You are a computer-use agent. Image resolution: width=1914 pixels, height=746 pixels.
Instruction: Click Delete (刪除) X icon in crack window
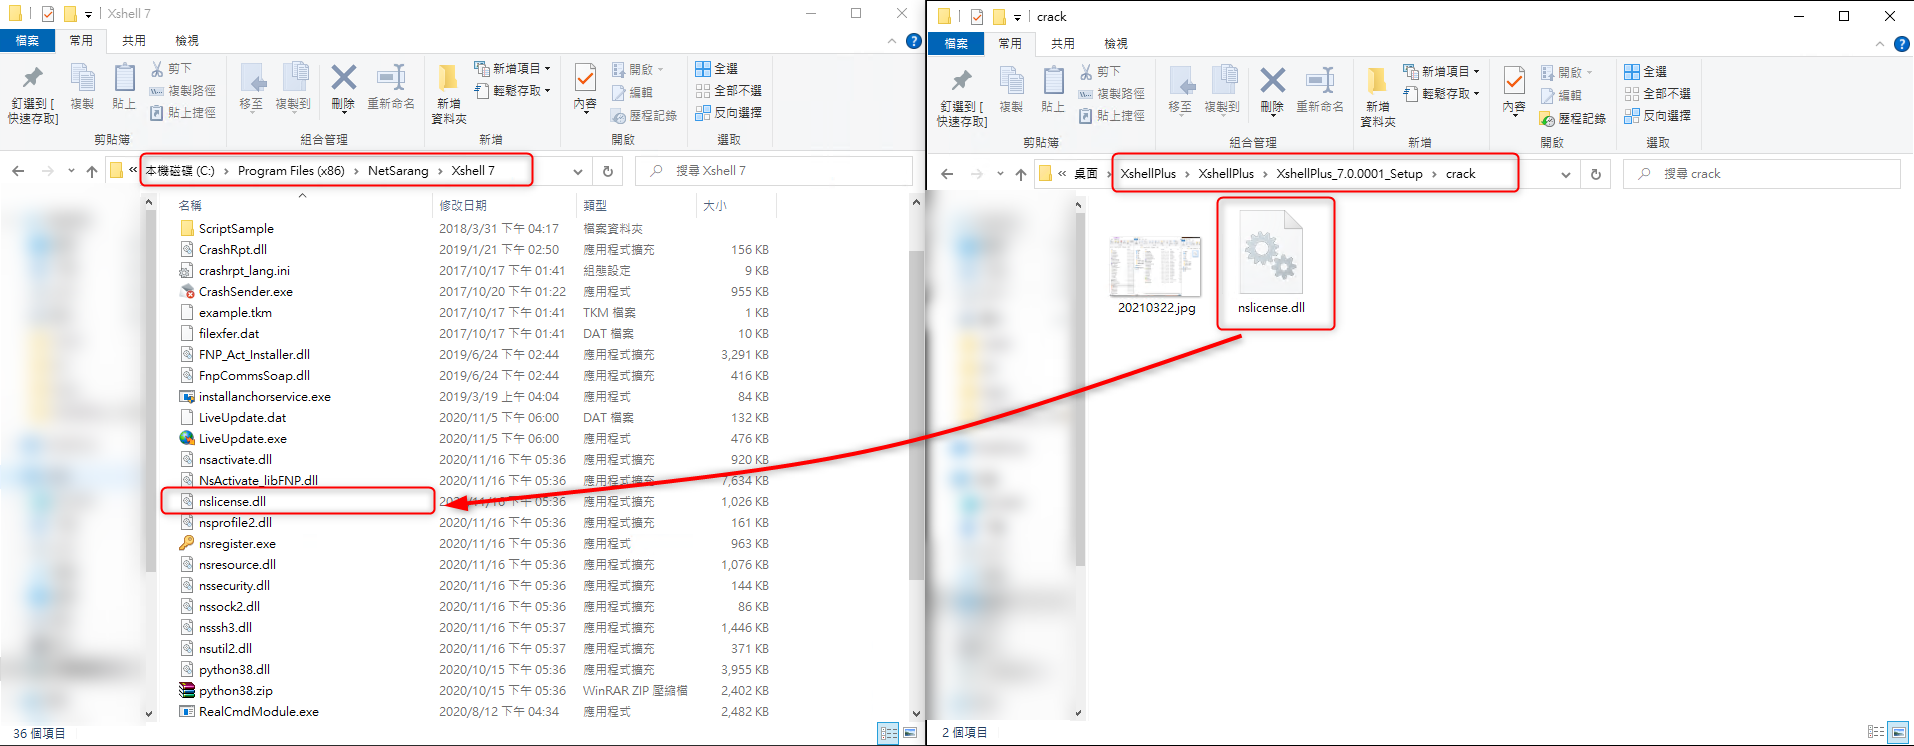(x=1272, y=81)
